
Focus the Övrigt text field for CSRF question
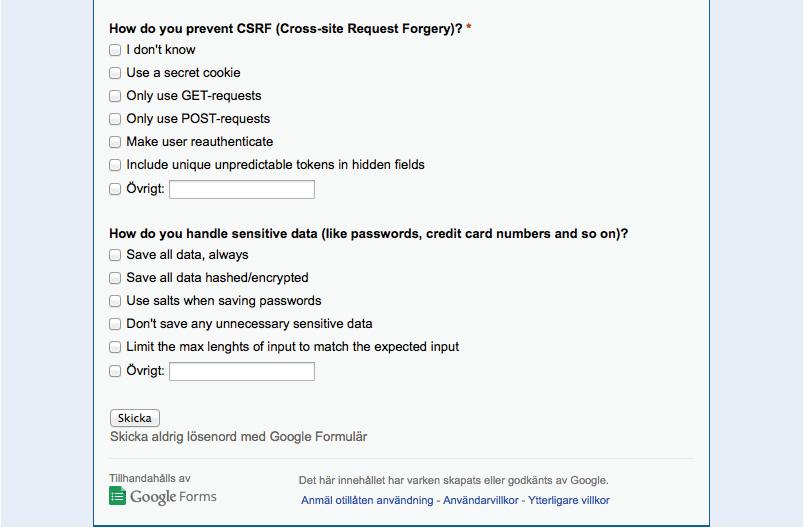242,189
